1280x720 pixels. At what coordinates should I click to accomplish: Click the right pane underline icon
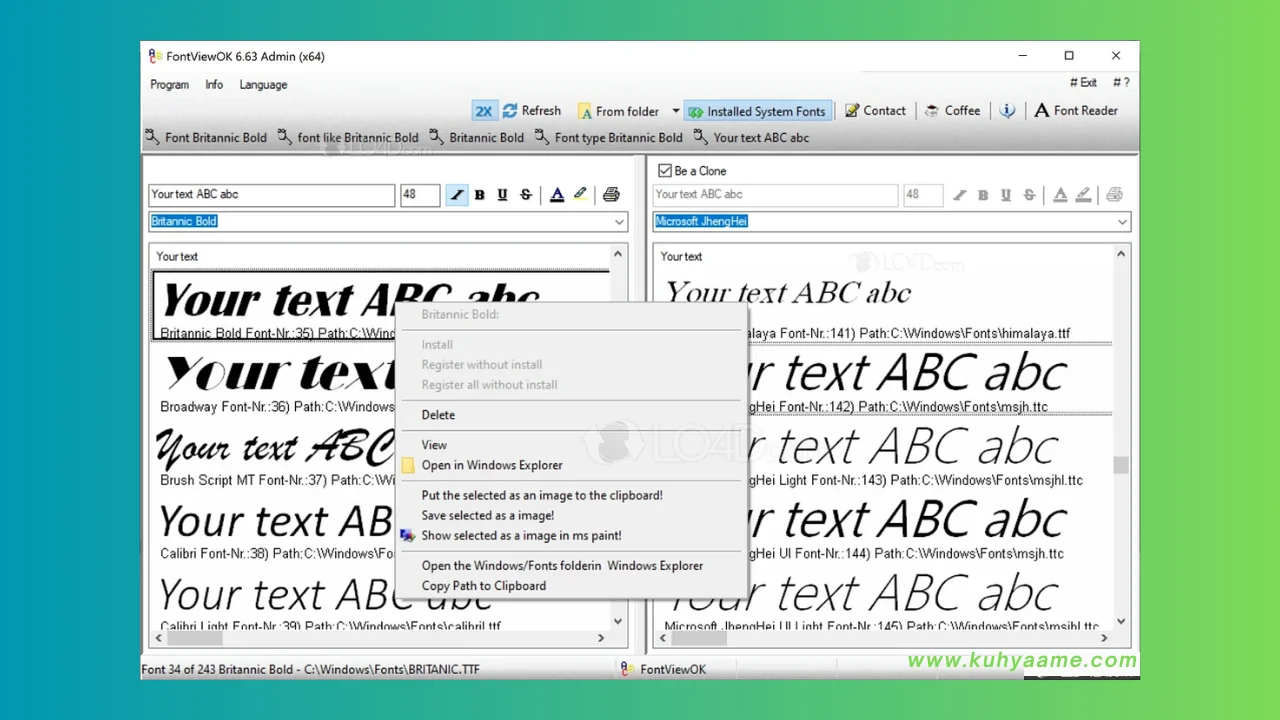coord(1006,195)
